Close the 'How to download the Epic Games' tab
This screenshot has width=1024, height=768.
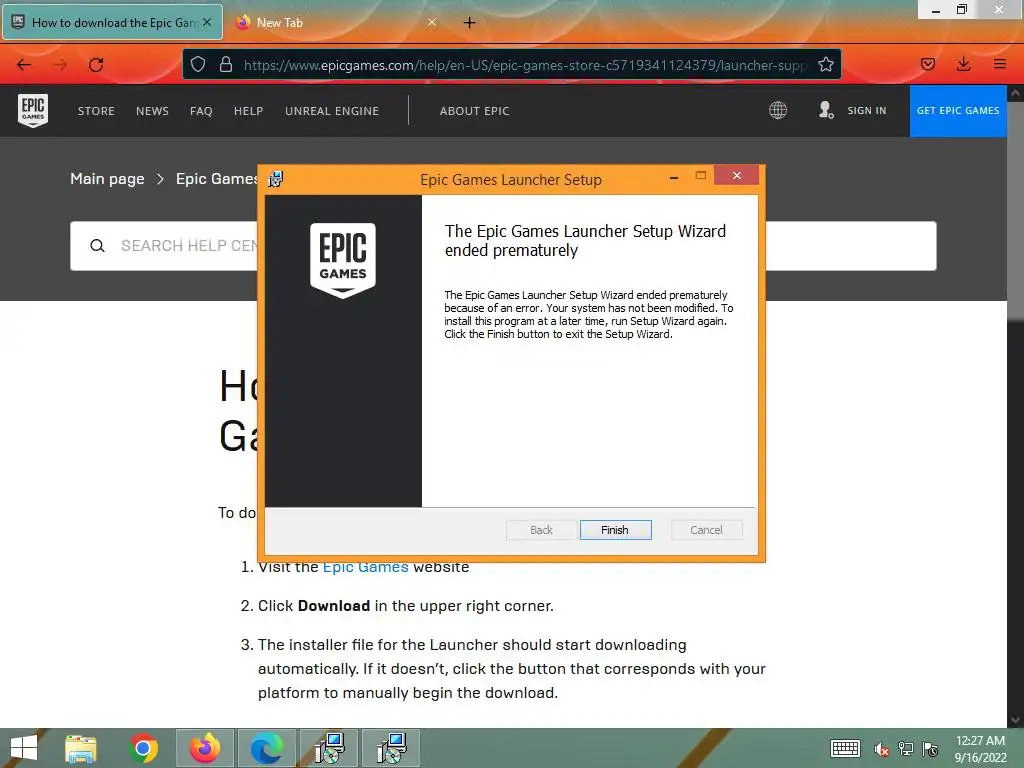click(207, 22)
